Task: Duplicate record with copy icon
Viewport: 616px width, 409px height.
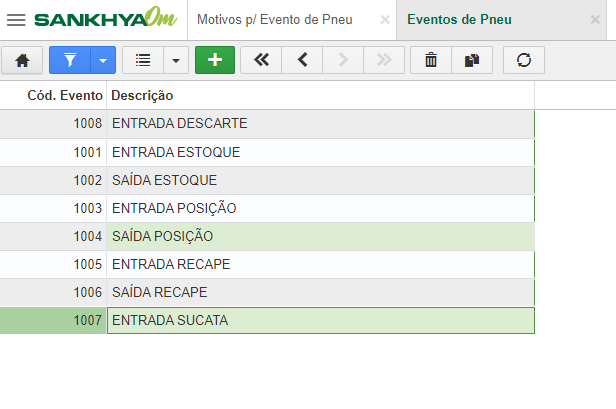Action: pos(472,60)
